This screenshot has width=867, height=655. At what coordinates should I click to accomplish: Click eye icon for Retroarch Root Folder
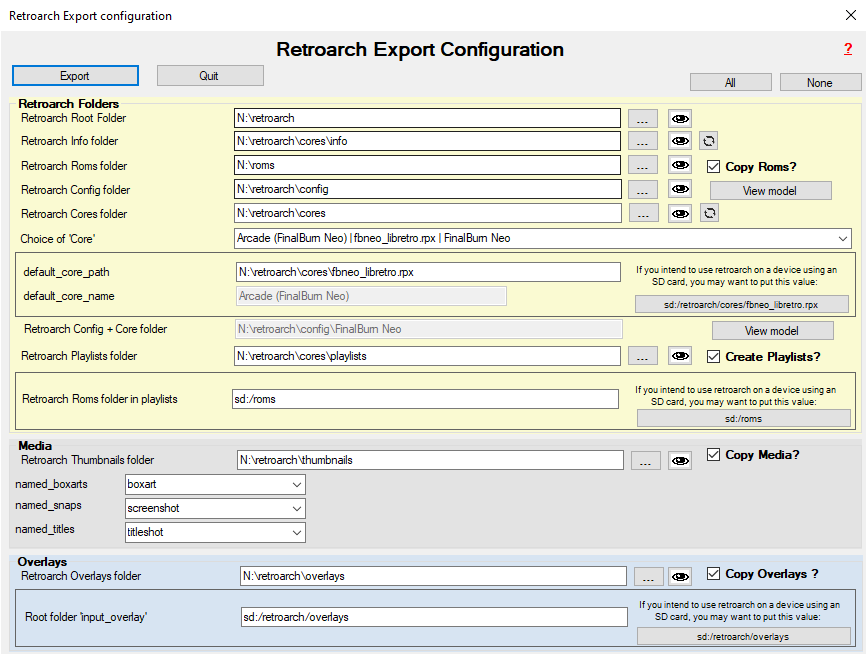point(680,118)
